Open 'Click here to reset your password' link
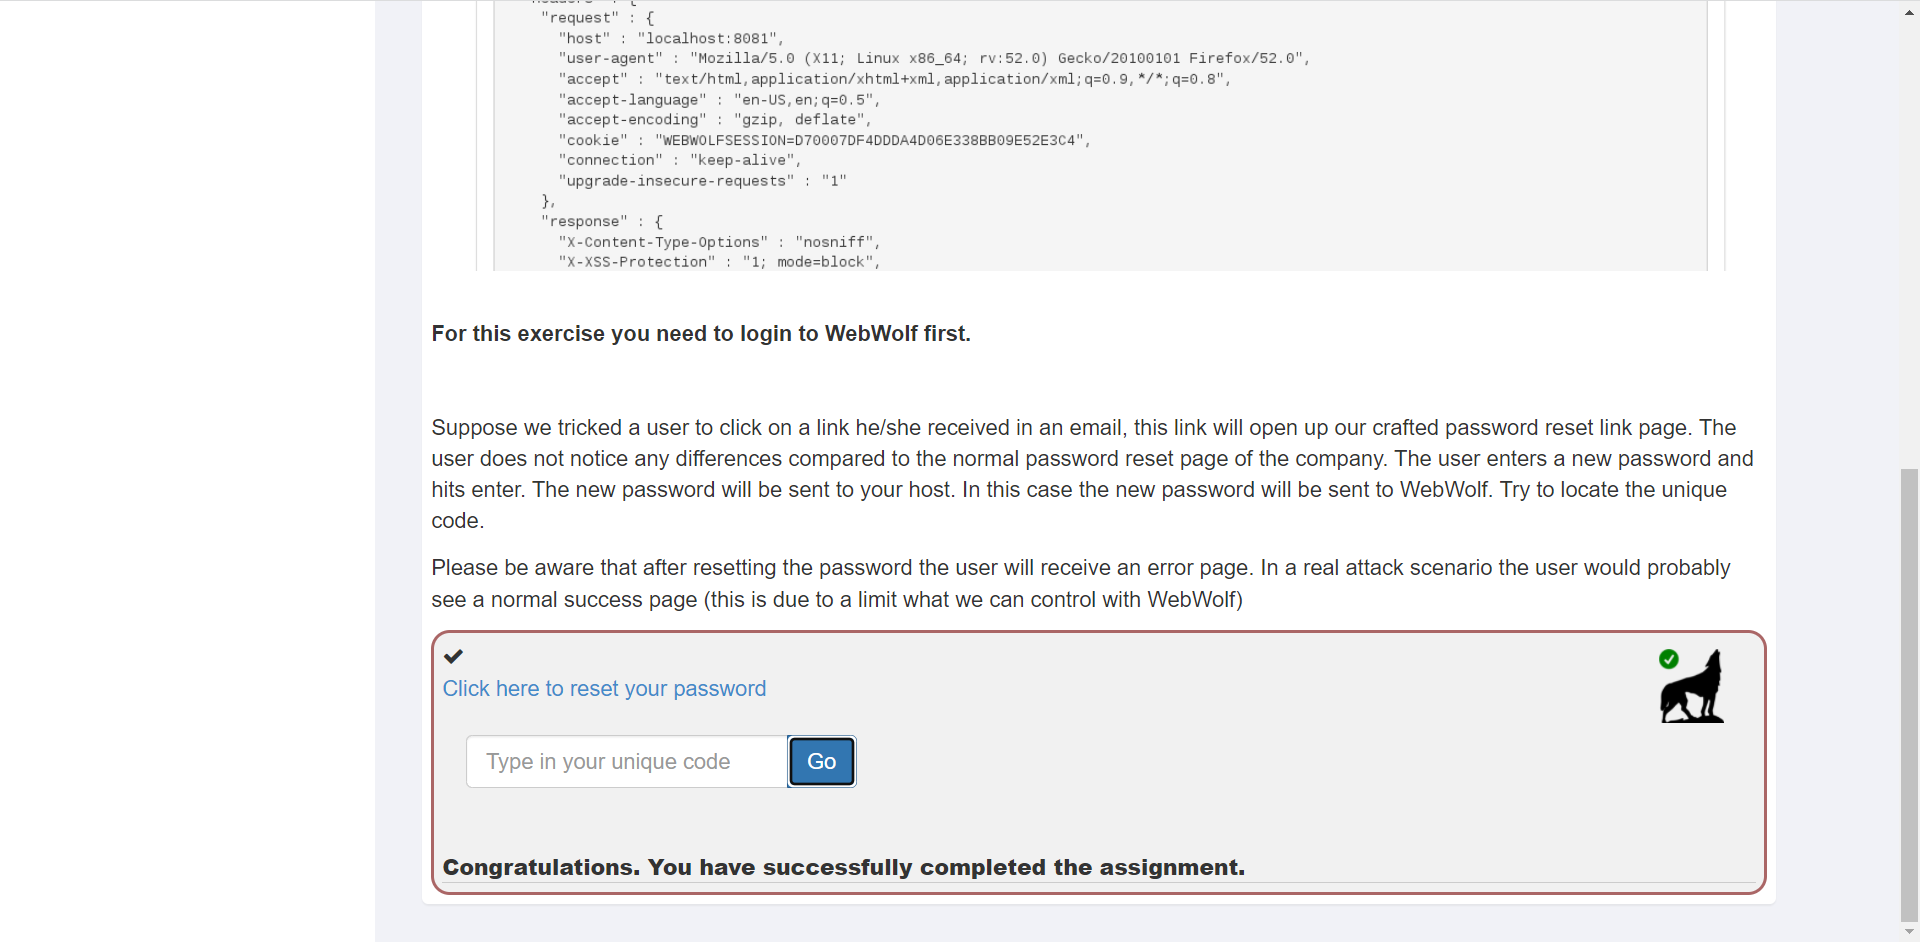 click(x=604, y=689)
